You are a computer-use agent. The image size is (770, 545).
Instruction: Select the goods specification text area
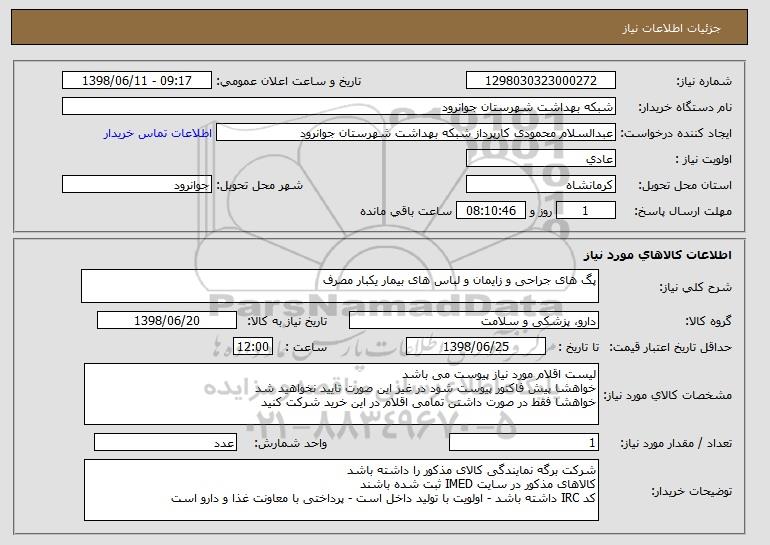point(341,394)
